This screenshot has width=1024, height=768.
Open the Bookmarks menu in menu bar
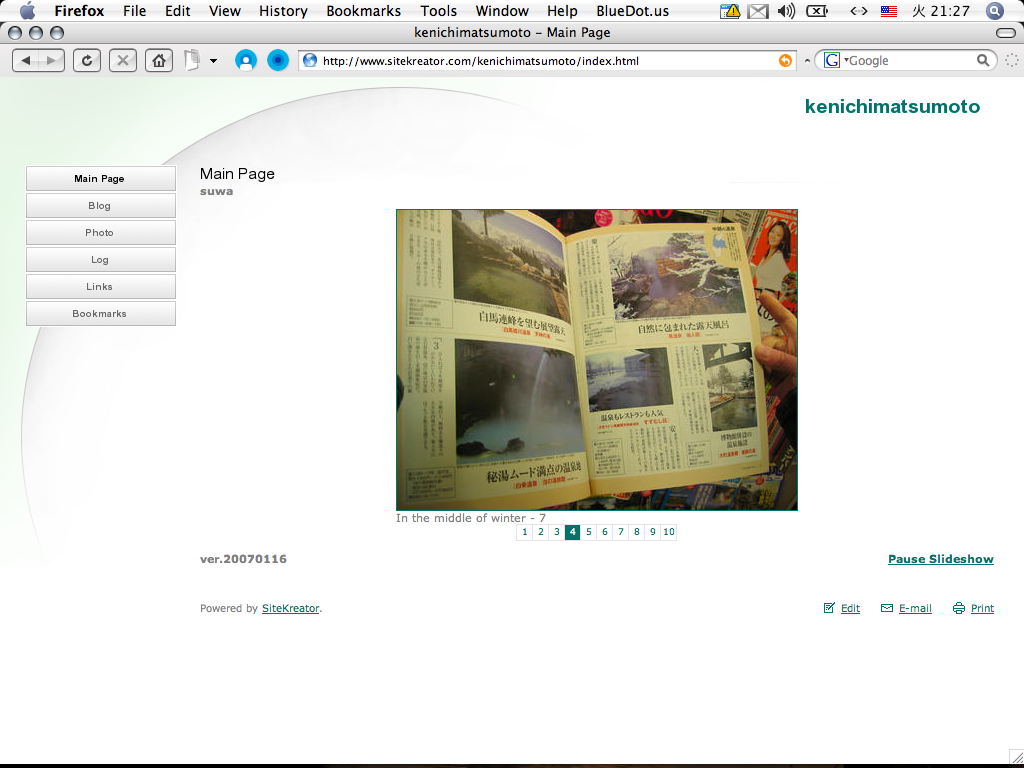point(364,11)
